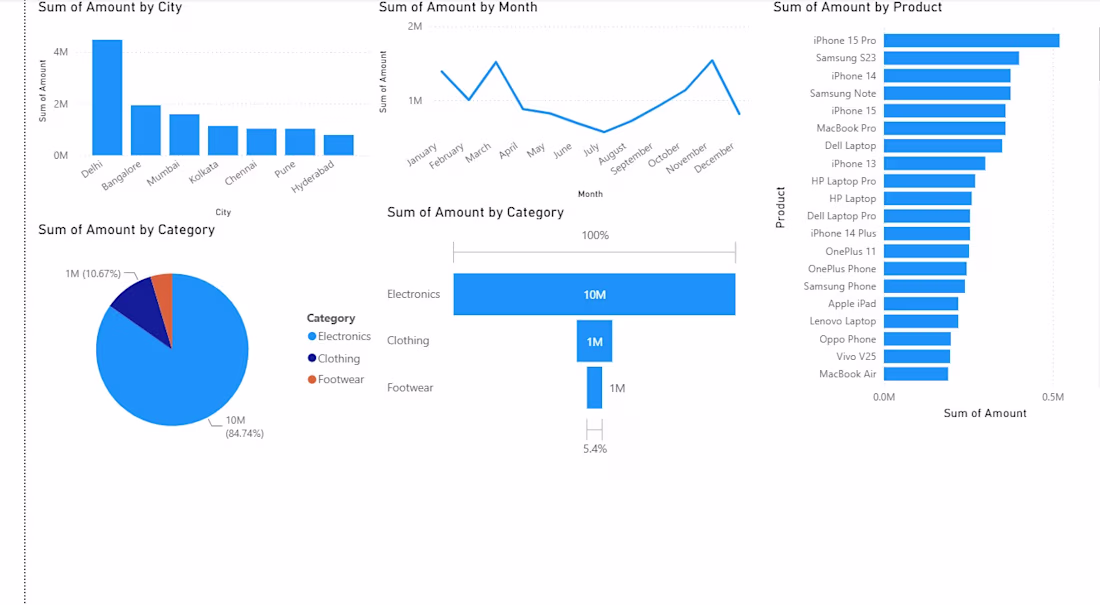Click the July low point on the line chart

604,132
